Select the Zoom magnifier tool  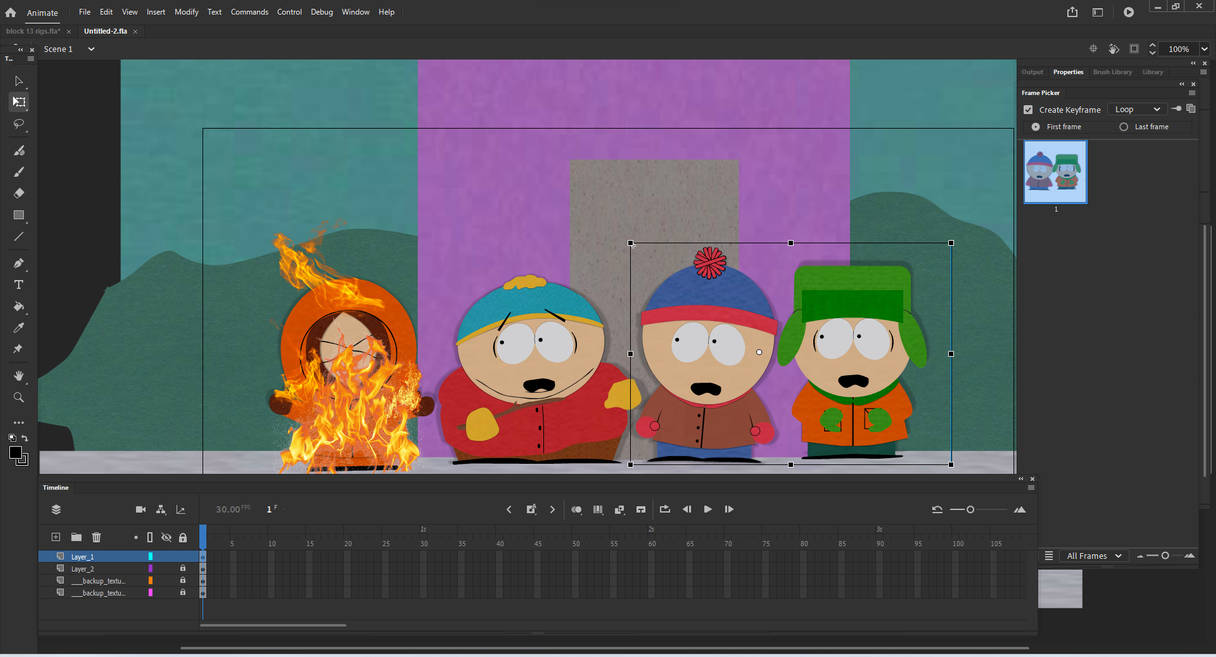pyautogui.click(x=18, y=397)
